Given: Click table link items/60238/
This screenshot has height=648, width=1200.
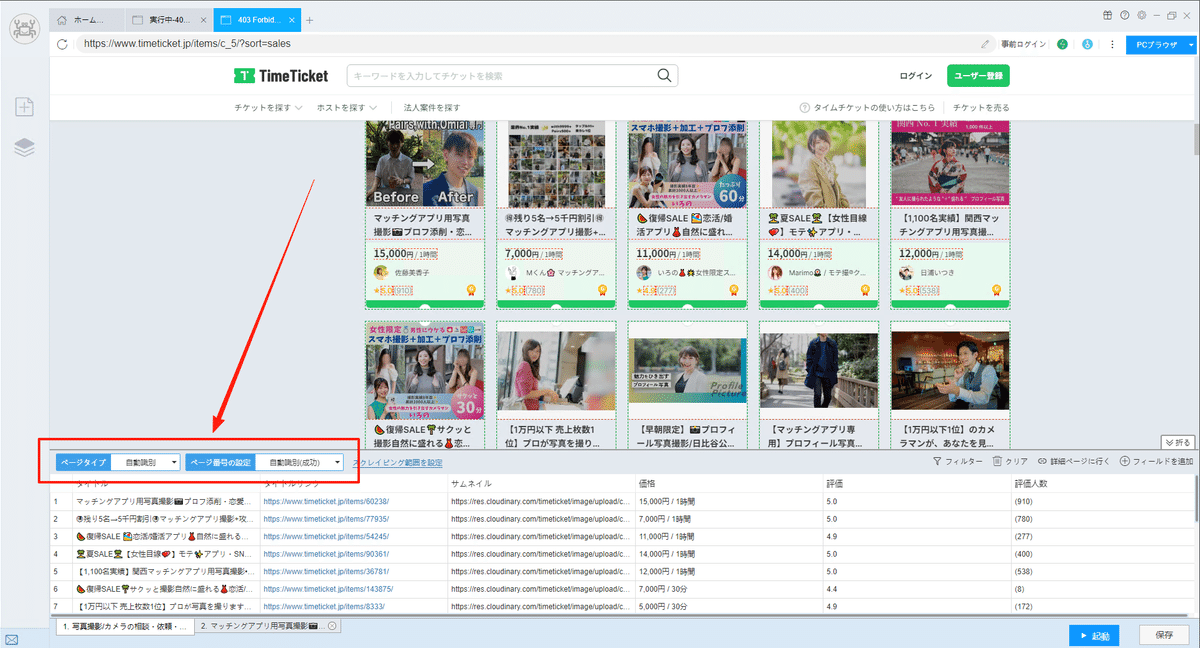Looking at the screenshot, I should pos(326,502).
